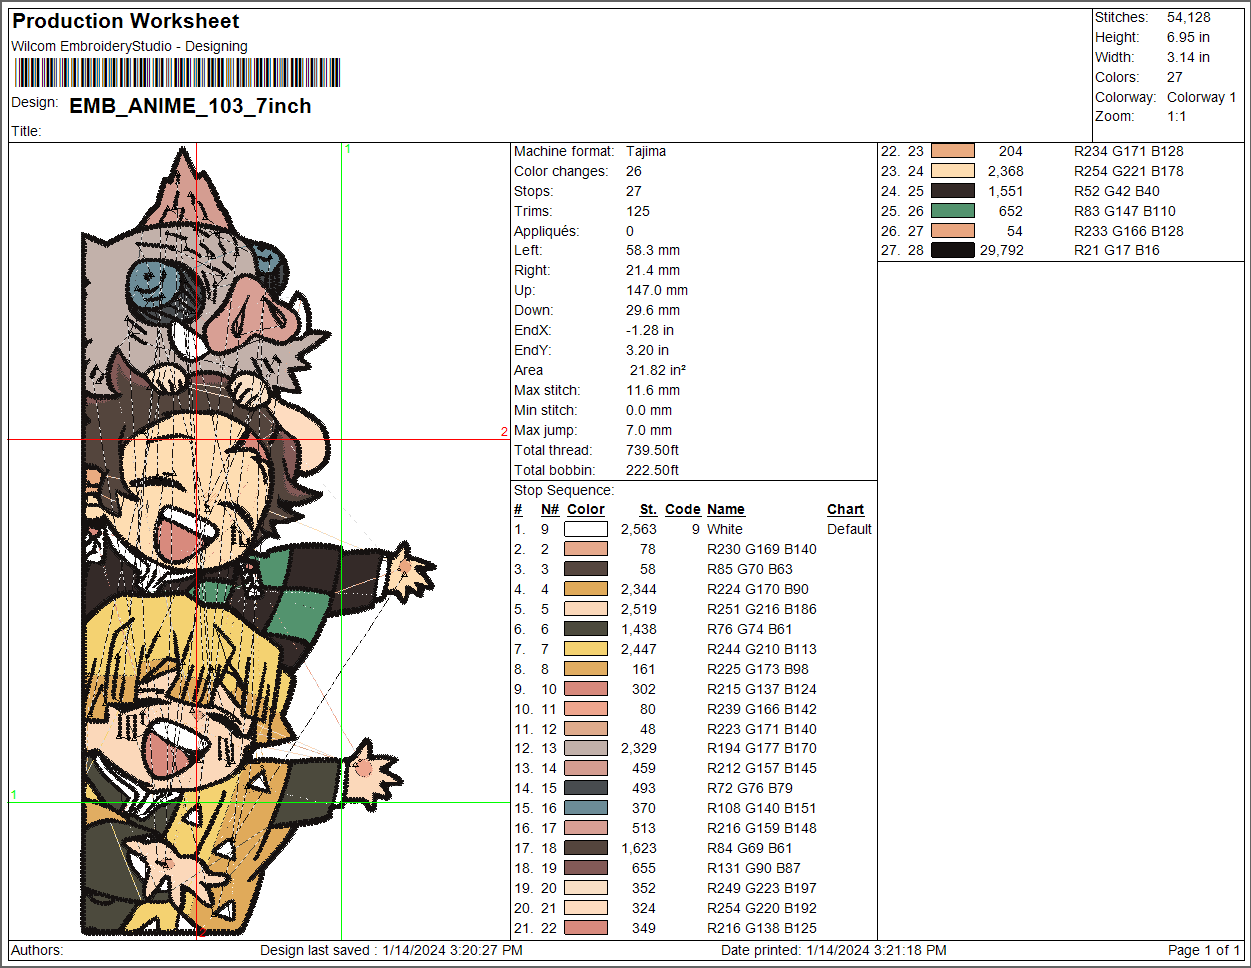This screenshot has width=1251, height=968.
Task: Click the Down value 29.6 mm
Action: pyautogui.click(x=653, y=310)
